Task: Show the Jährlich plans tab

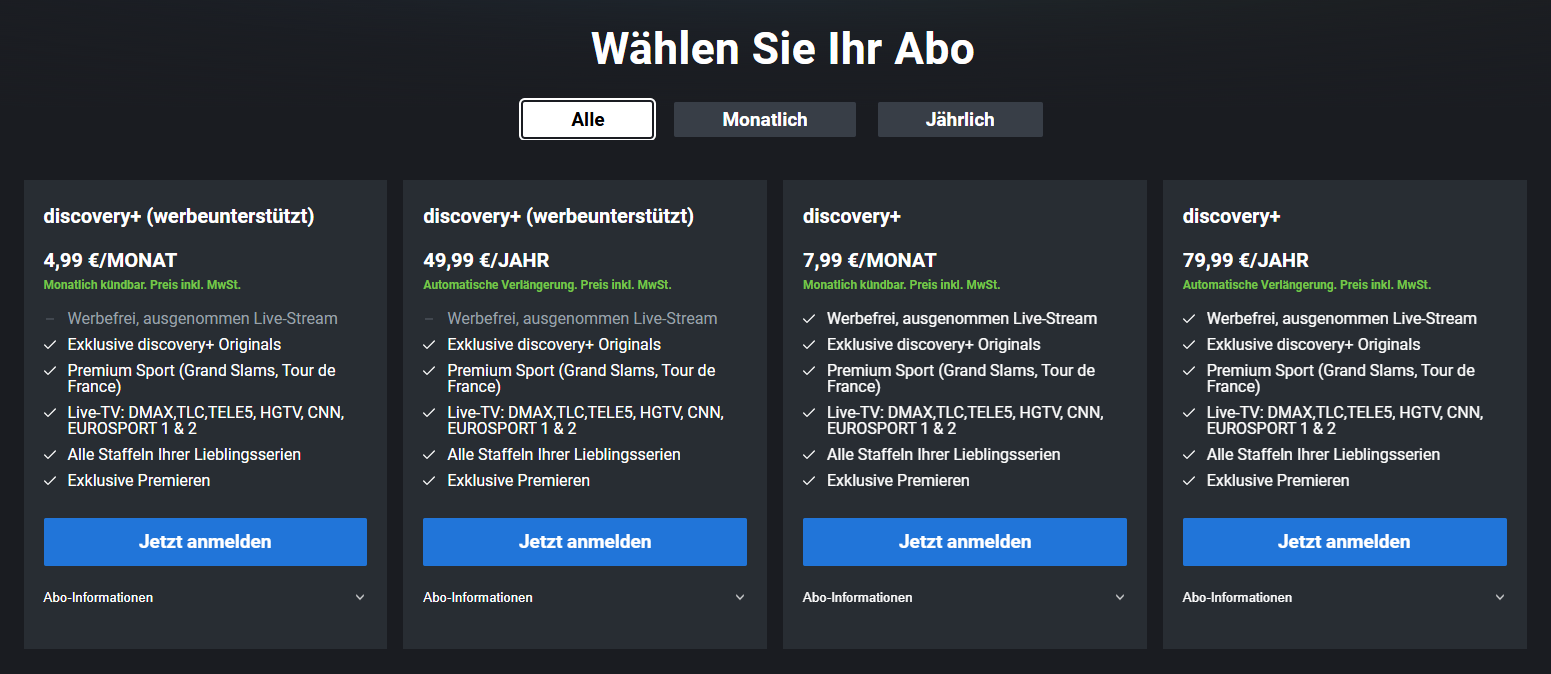Action: tap(960, 119)
